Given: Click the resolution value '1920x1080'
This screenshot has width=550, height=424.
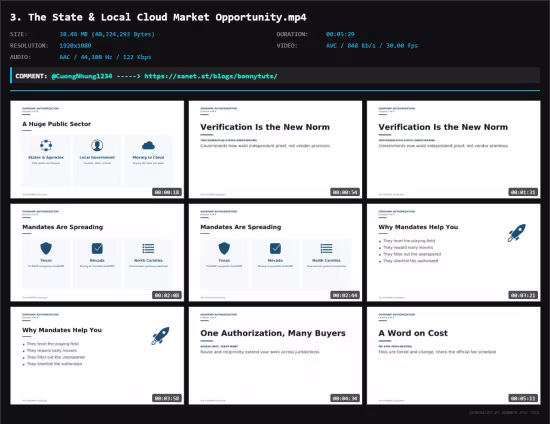Looking at the screenshot, I should point(75,46).
